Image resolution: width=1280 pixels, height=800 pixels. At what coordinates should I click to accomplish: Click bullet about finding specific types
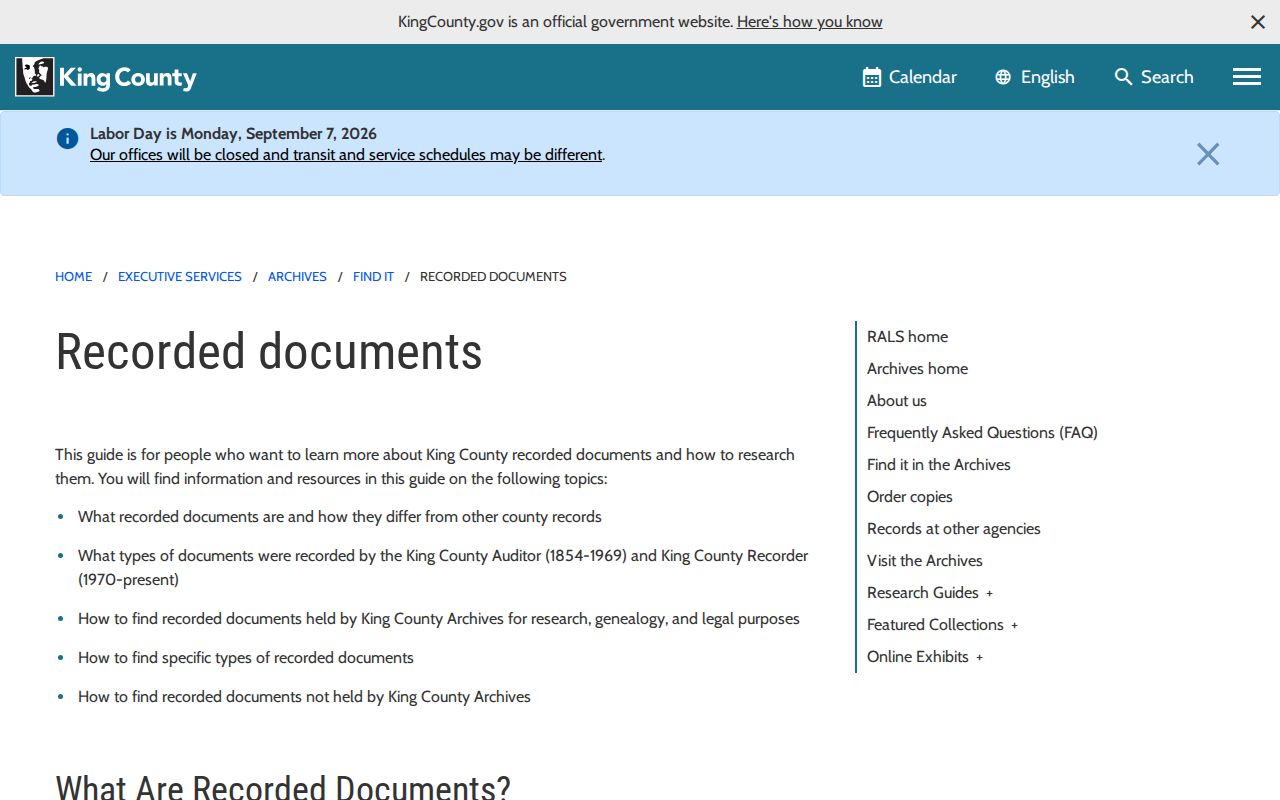click(246, 658)
